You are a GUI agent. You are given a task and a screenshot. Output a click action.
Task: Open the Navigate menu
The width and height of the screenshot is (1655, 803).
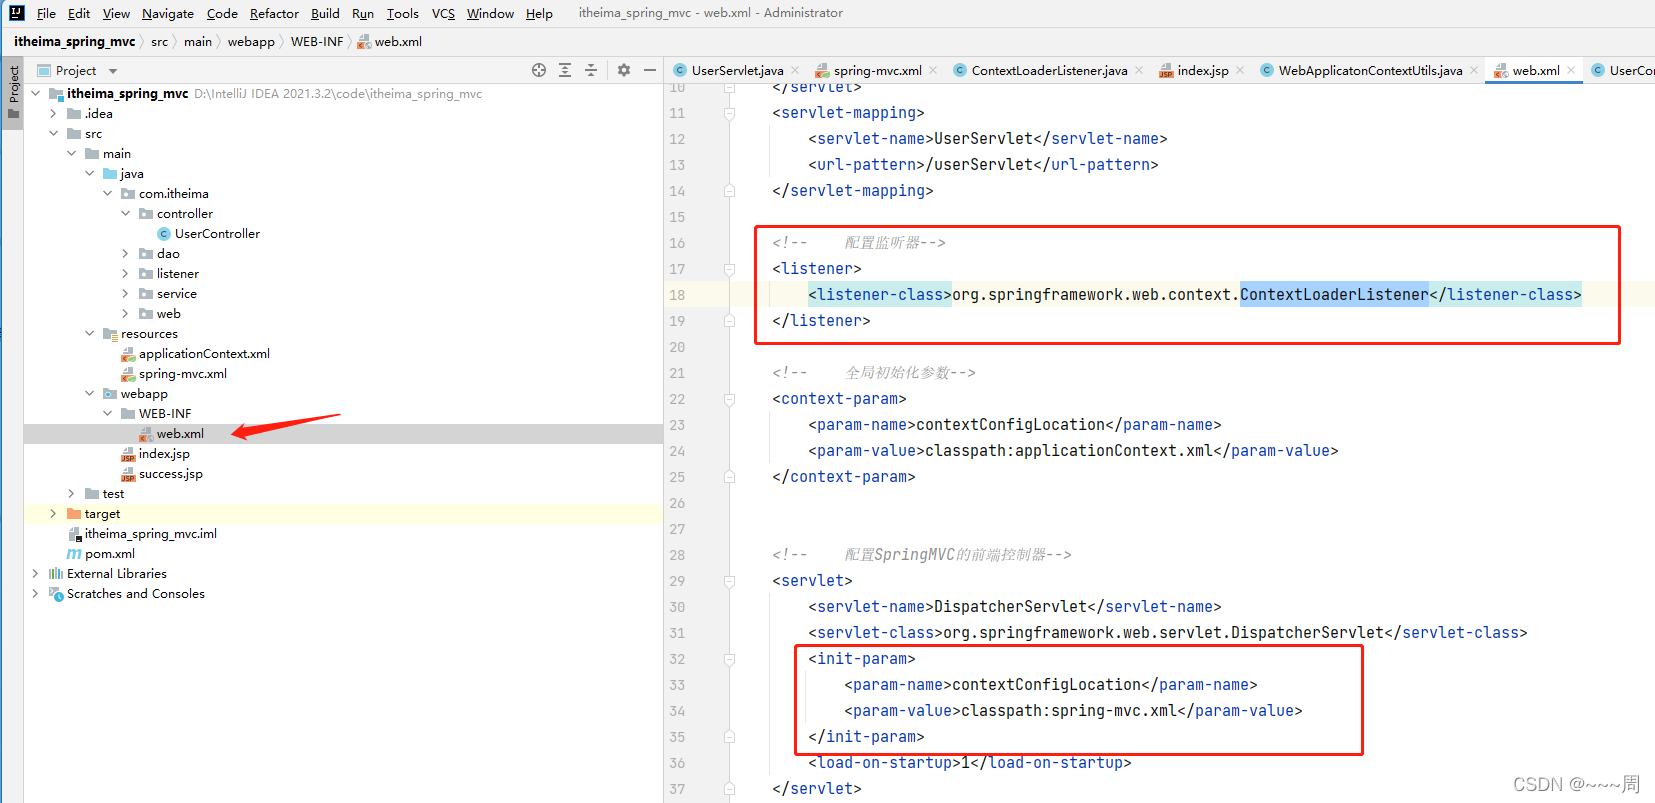pos(168,13)
